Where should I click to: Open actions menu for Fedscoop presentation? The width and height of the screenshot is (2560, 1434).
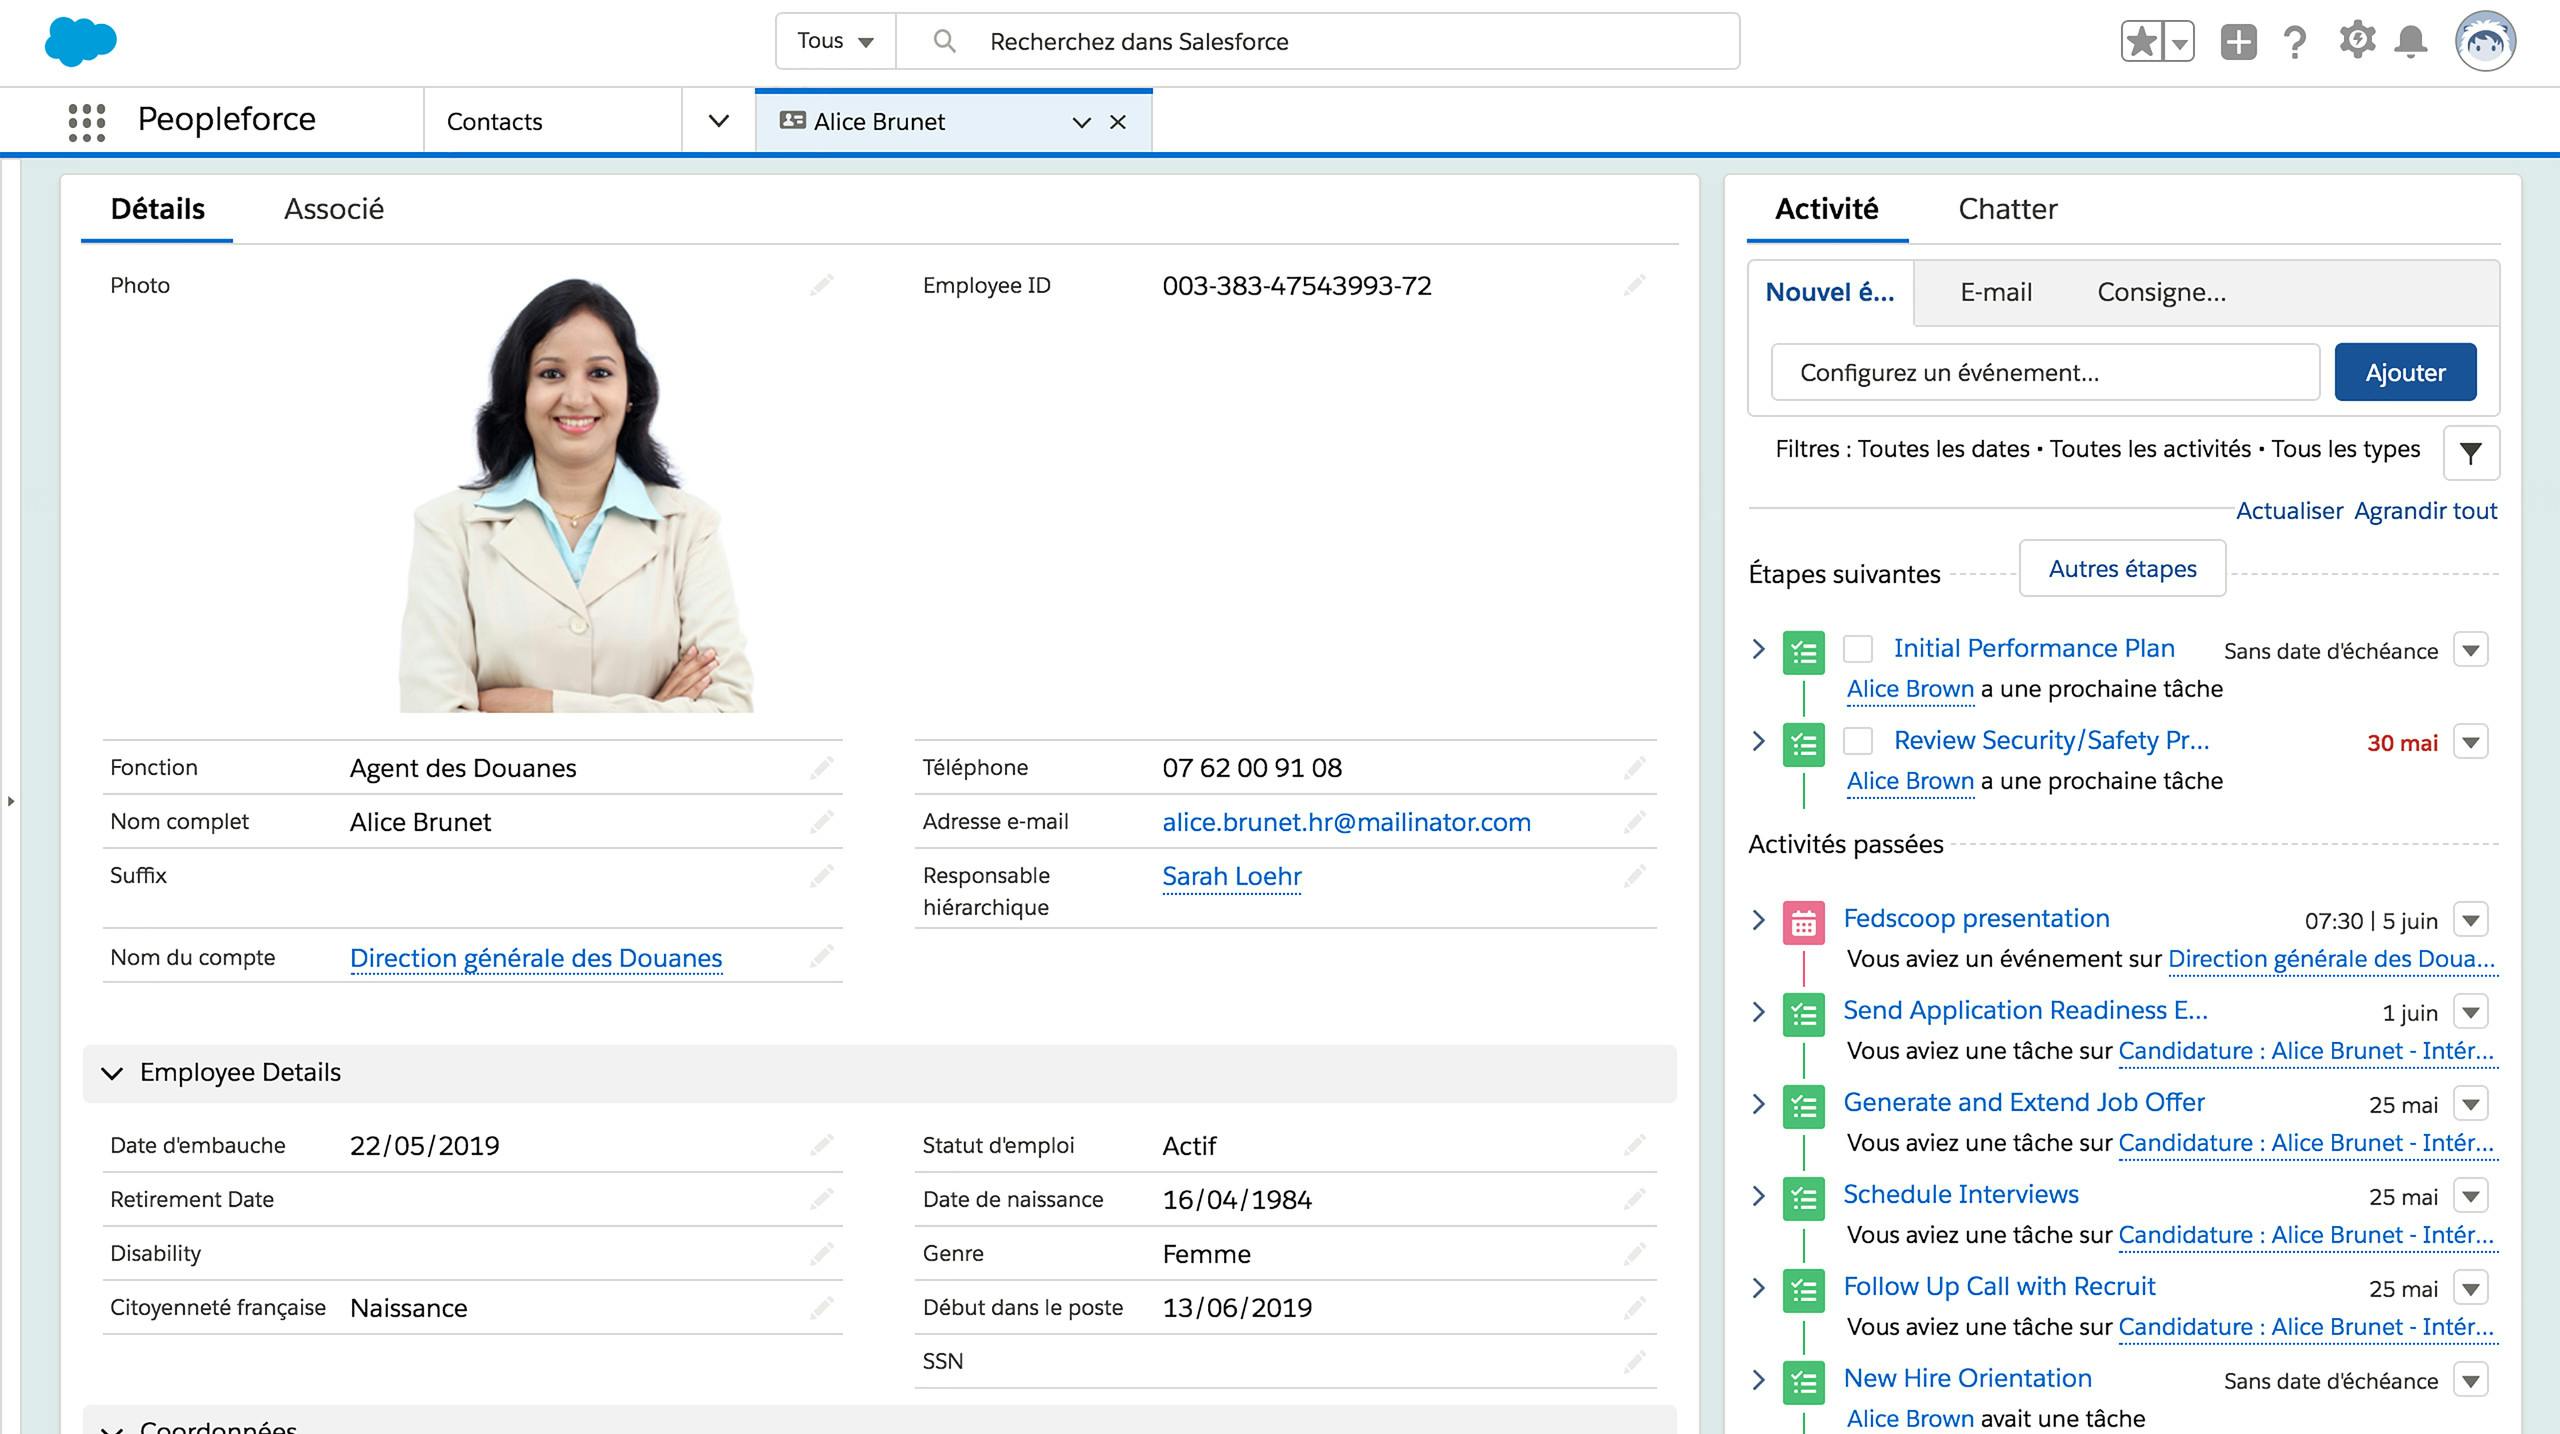click(2471, 920)
